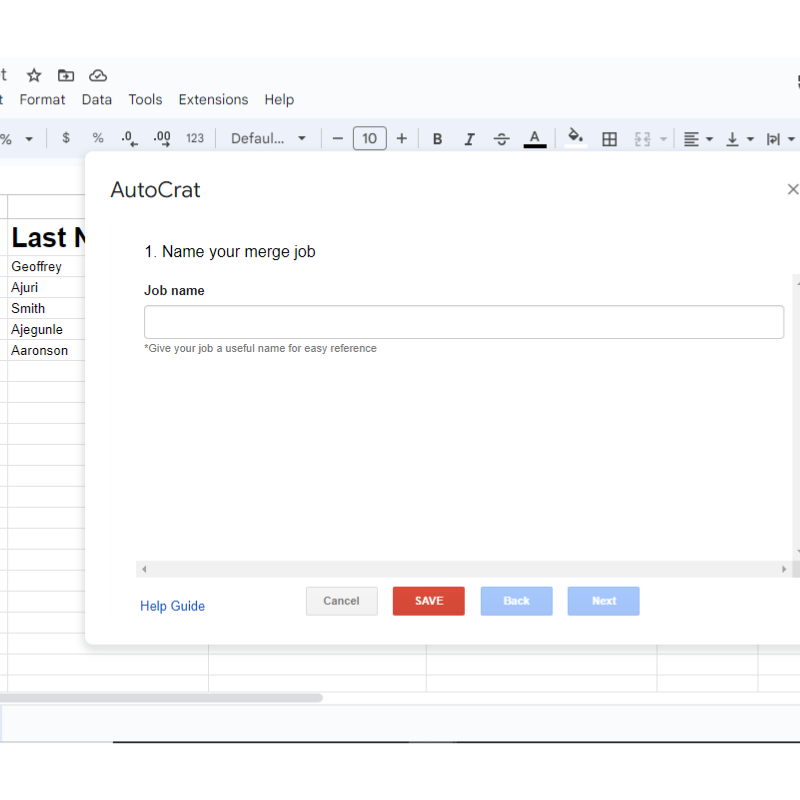Image resolution: width=800 pixels, height=800 pixels.
Task: Open the Tools menu
Action: (145, 99)
